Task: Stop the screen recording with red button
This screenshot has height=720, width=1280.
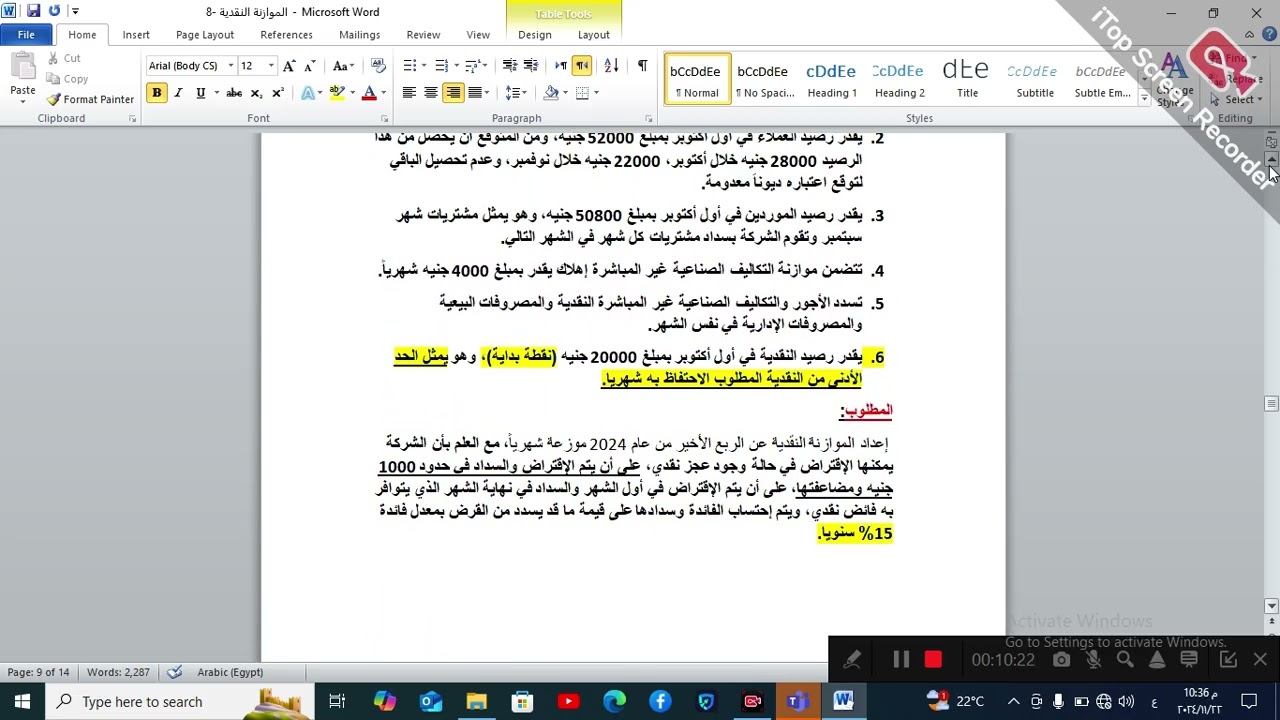Action: pos(933,660)
